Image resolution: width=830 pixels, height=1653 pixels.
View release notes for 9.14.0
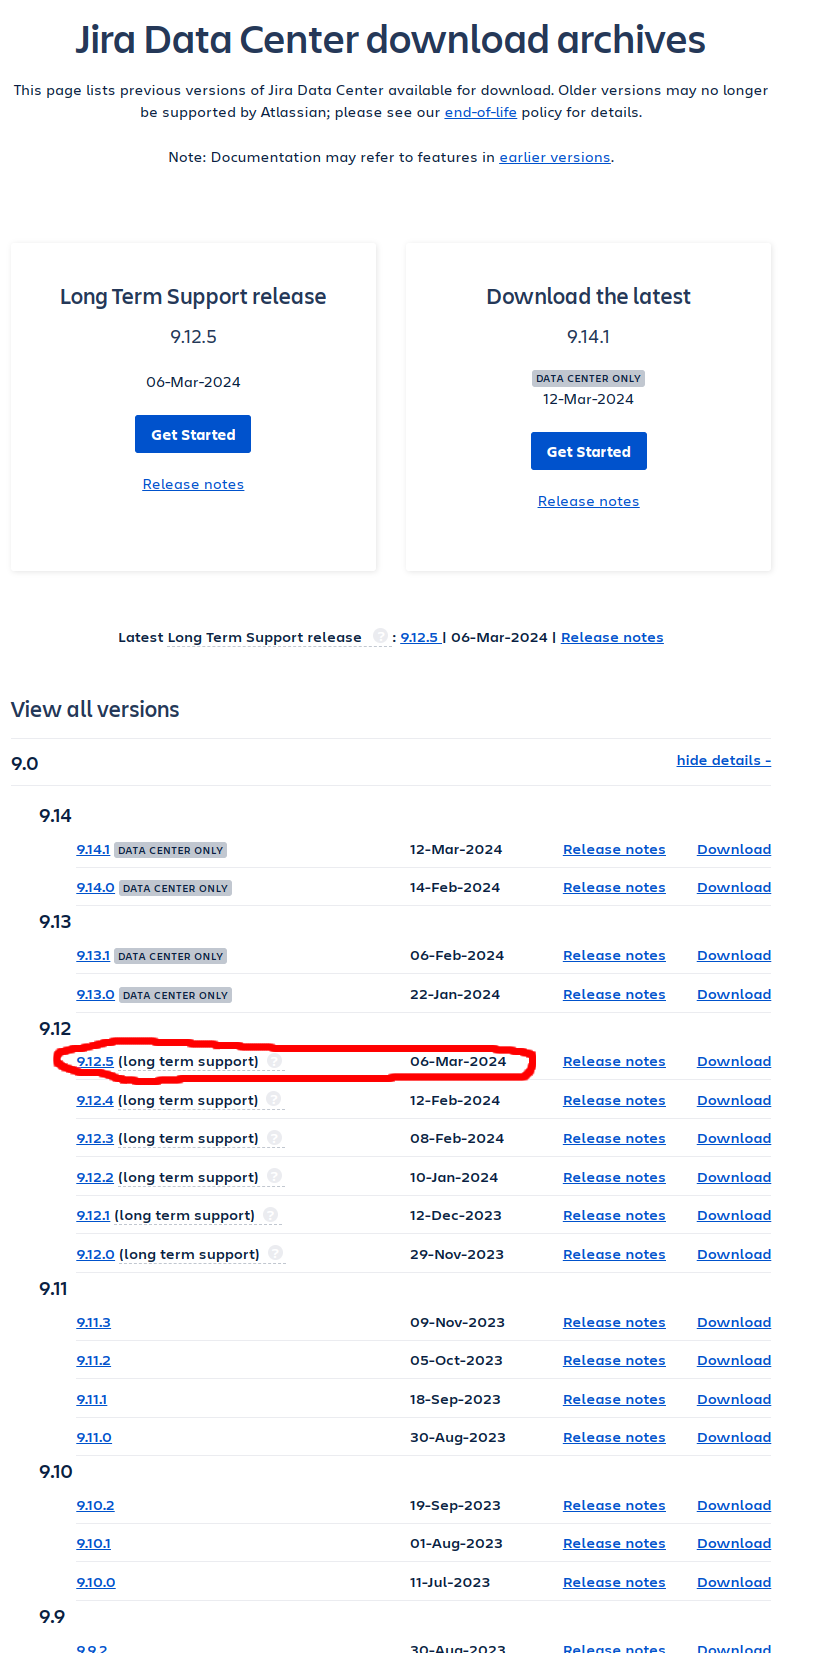click(614, 887)
